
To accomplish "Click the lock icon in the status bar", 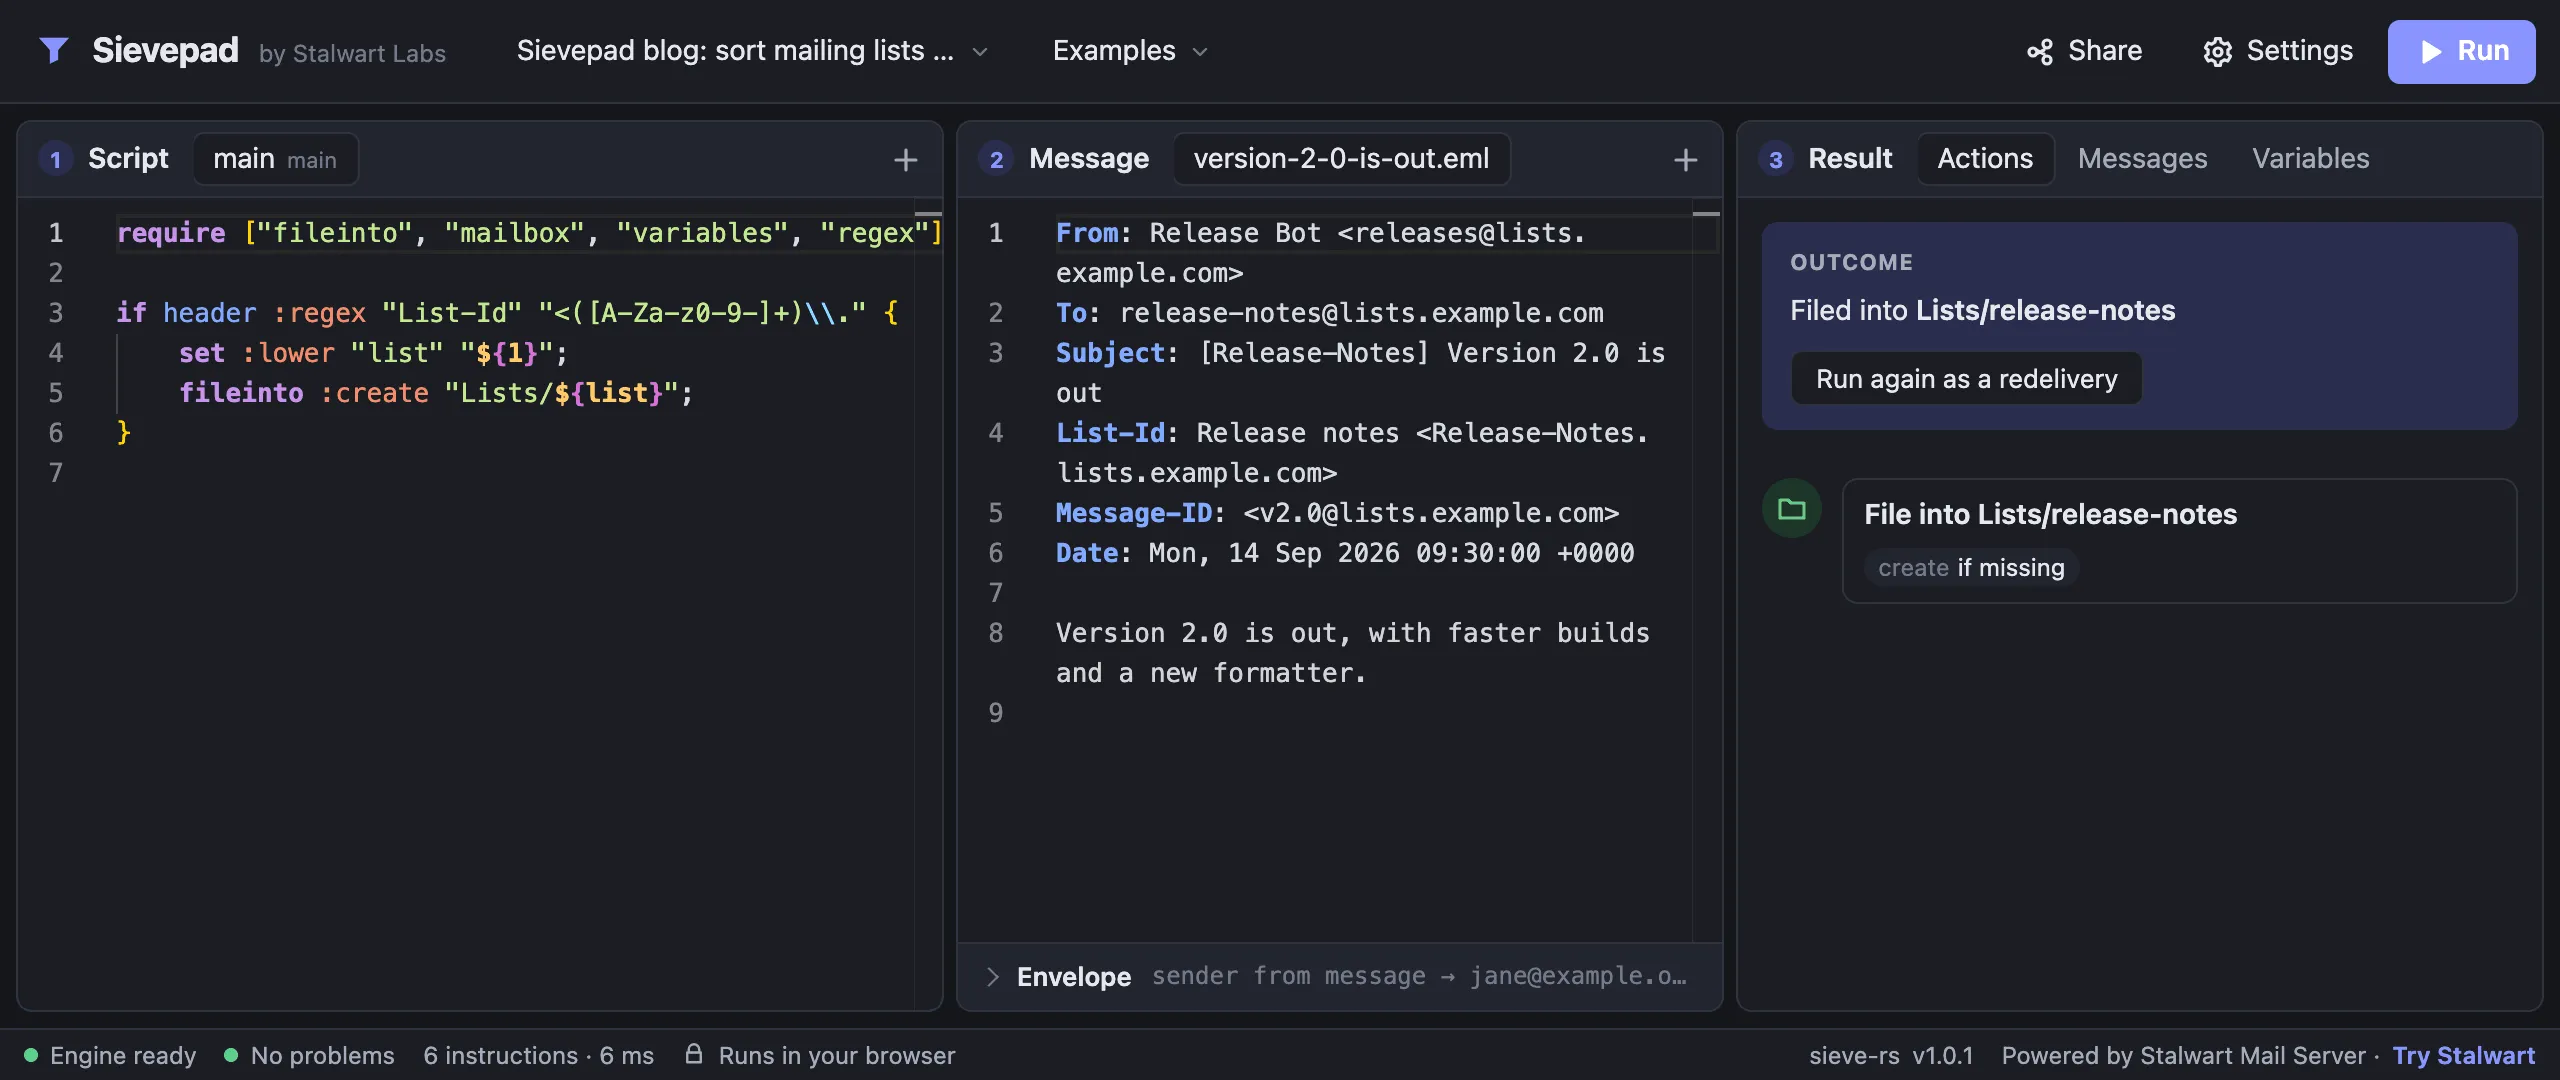I will 693,1054.
